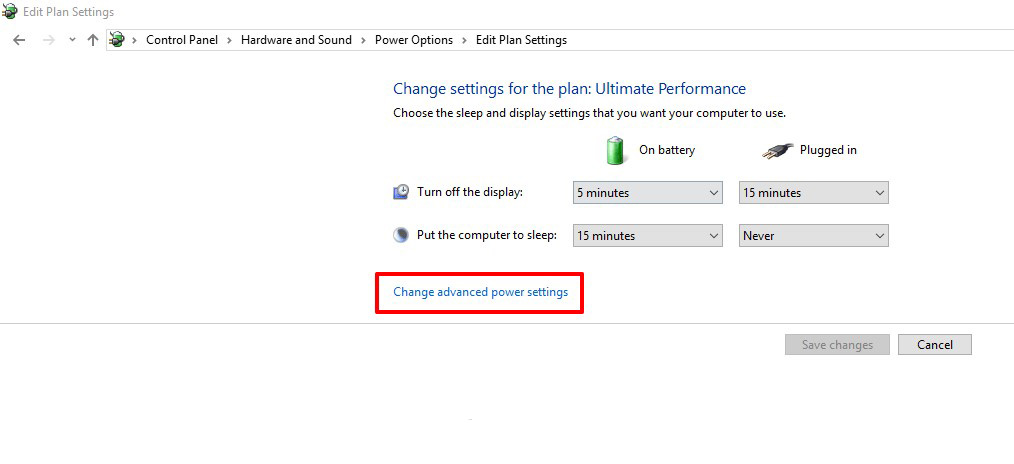
Task: Go to Control Panel in breadcrumb
Action: click(x=182, y=40)
